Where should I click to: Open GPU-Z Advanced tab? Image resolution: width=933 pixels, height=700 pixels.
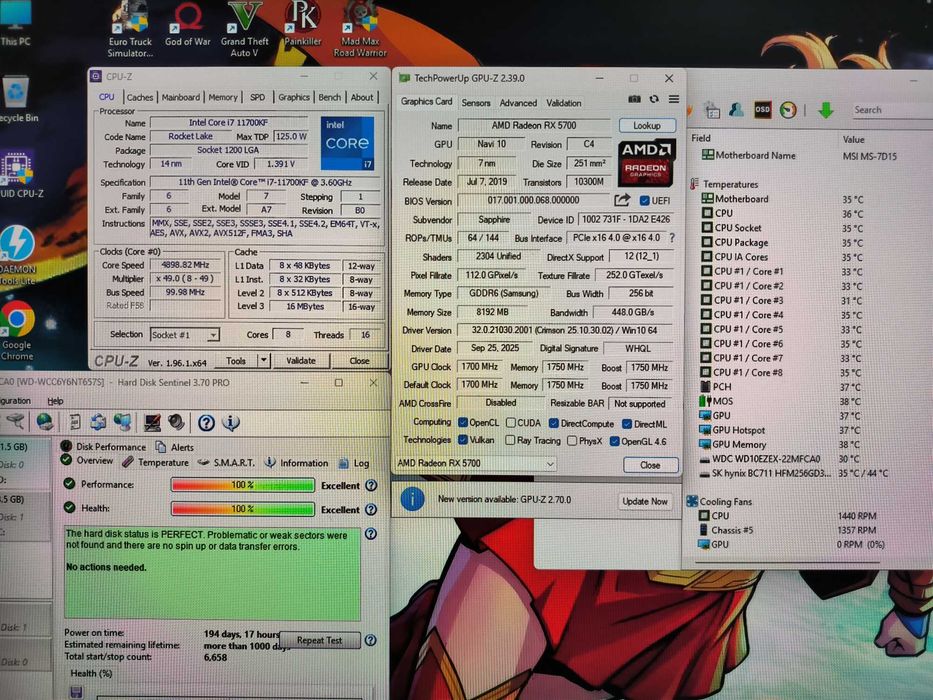tap(518, 102)
